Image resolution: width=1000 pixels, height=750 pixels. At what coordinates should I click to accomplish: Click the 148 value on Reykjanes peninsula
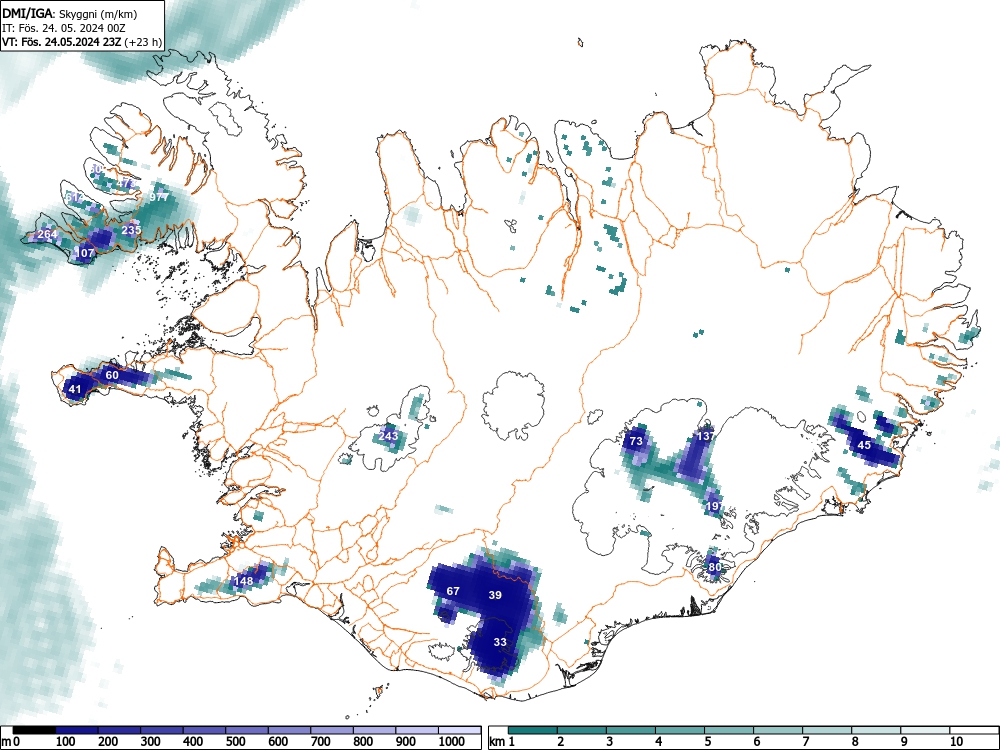[244, 581]
